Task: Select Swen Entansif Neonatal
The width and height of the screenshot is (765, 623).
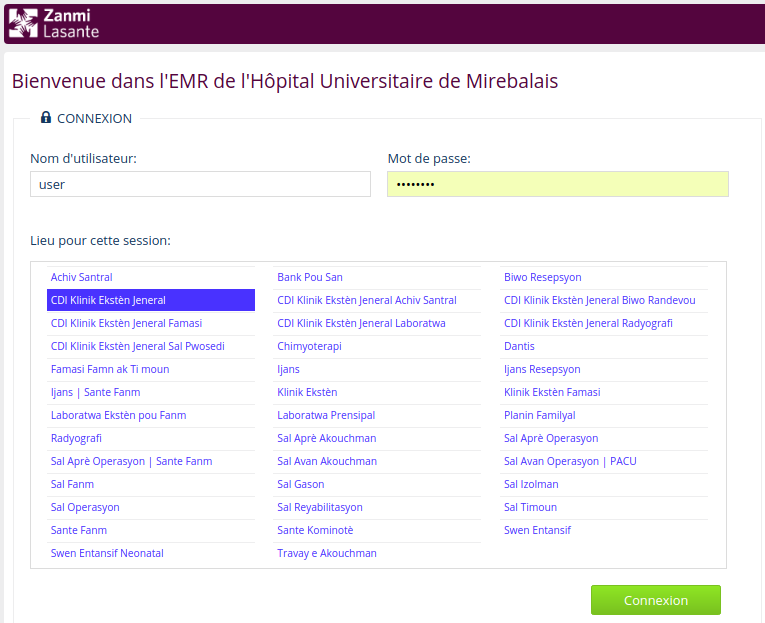Action: click(151, 553)
